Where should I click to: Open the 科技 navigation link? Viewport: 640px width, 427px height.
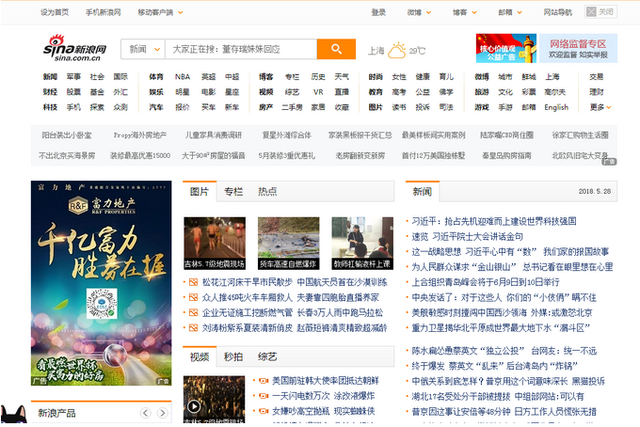(50, 107)
